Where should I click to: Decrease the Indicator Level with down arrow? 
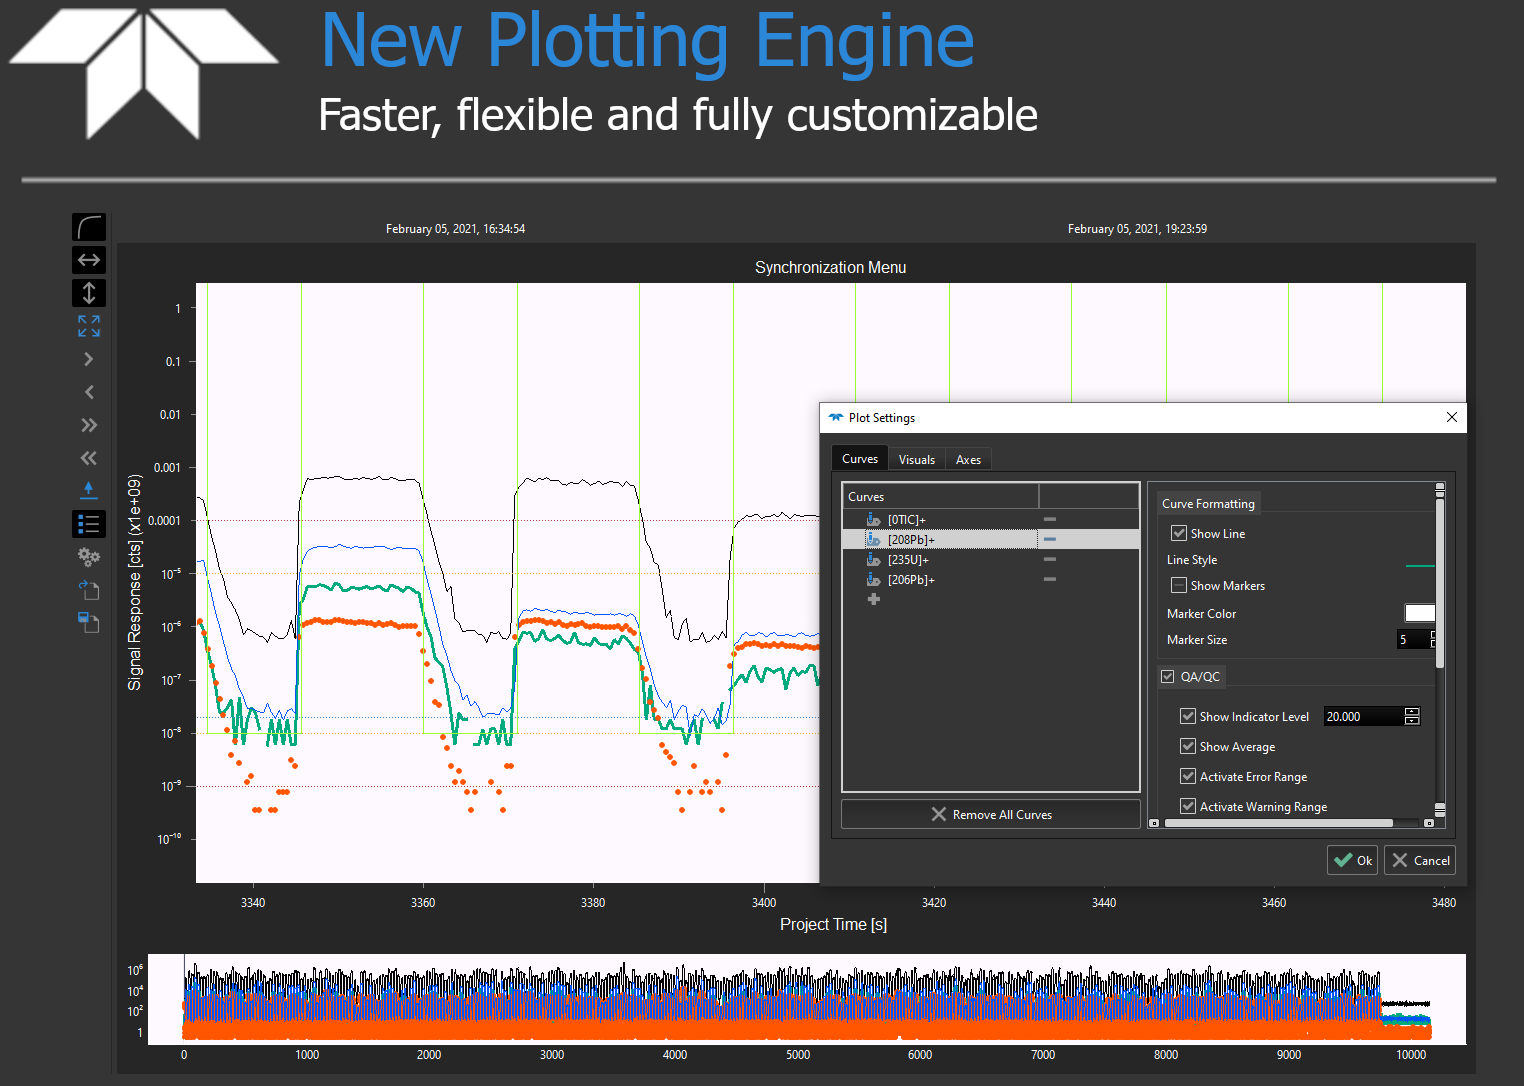coord(1412,720)
